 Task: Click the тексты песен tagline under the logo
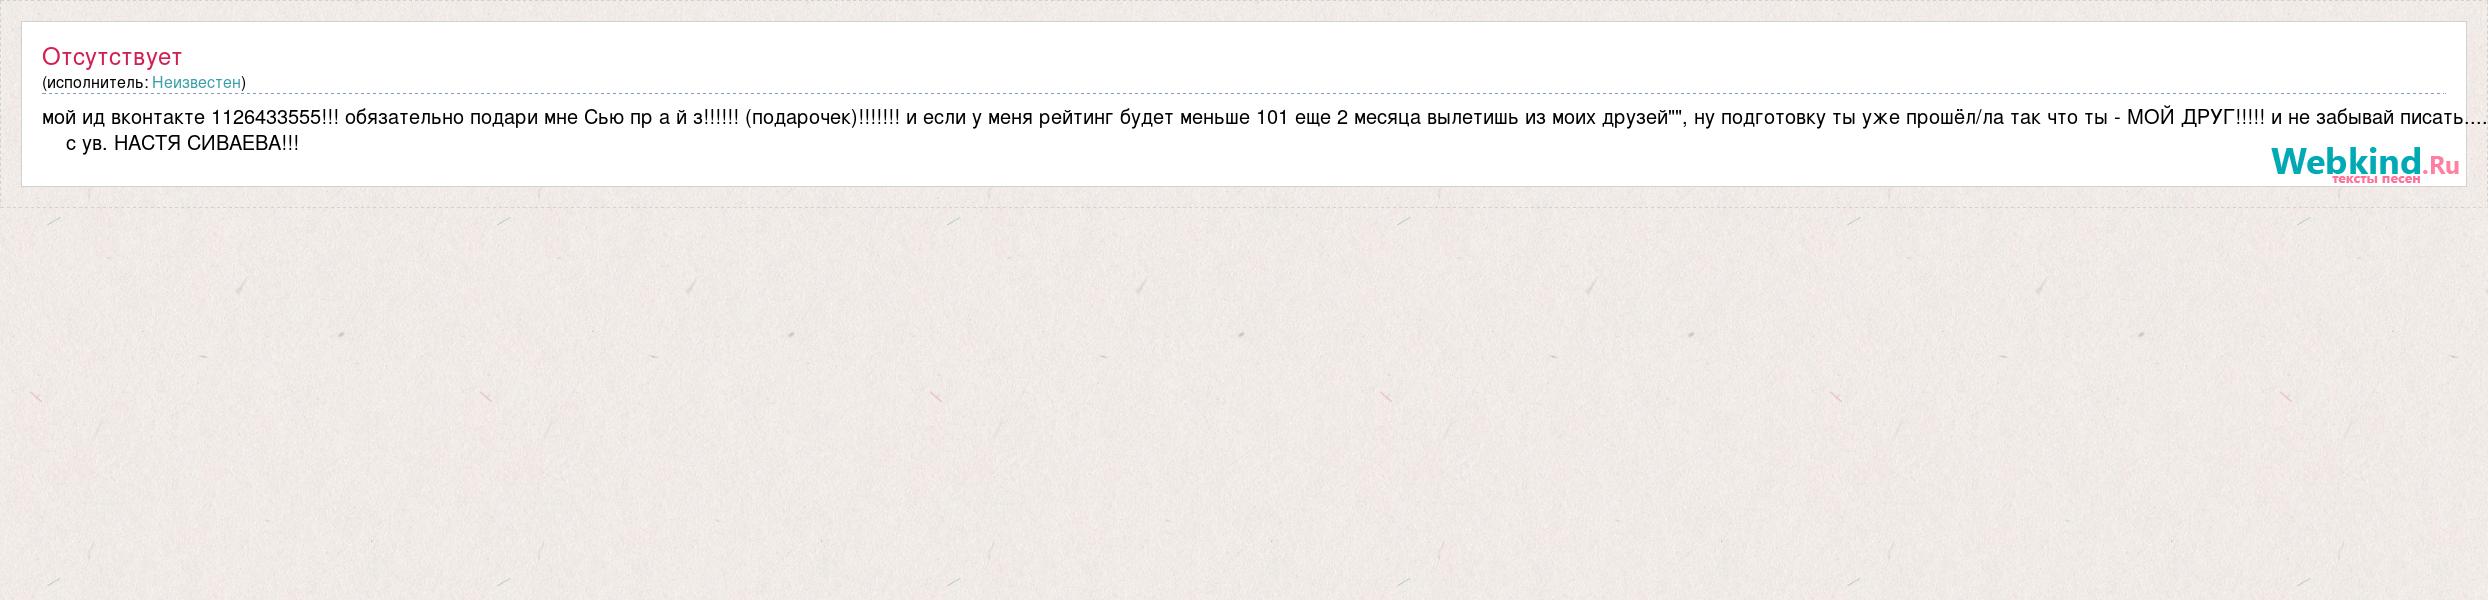[2376, 179]
